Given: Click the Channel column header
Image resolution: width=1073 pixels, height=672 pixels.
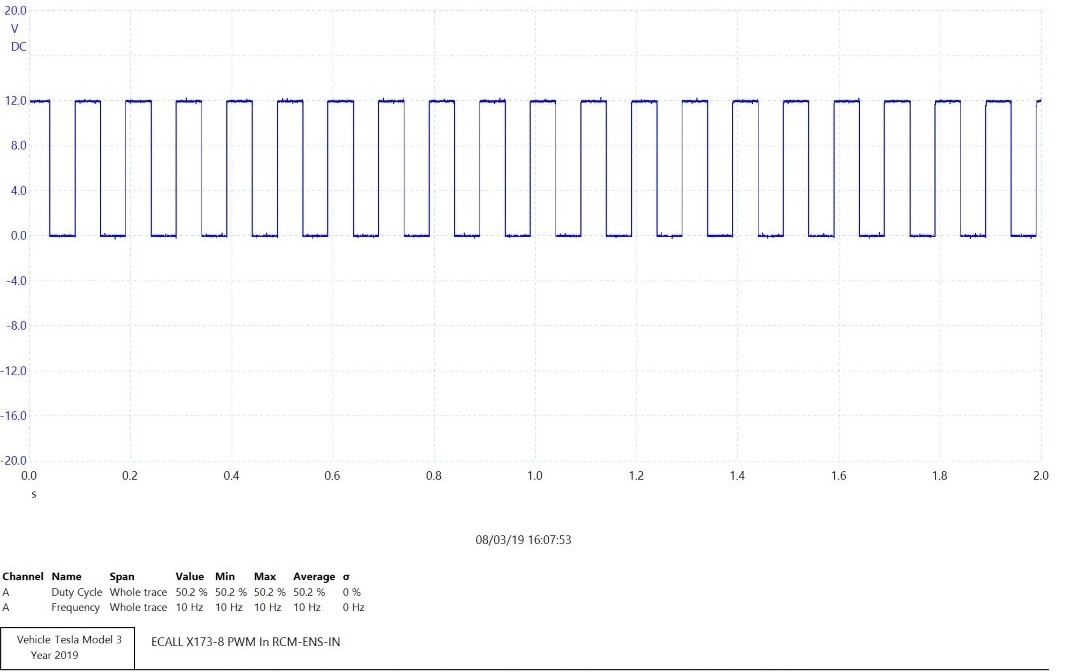Looking at the screenshot, I should point(23,577).
